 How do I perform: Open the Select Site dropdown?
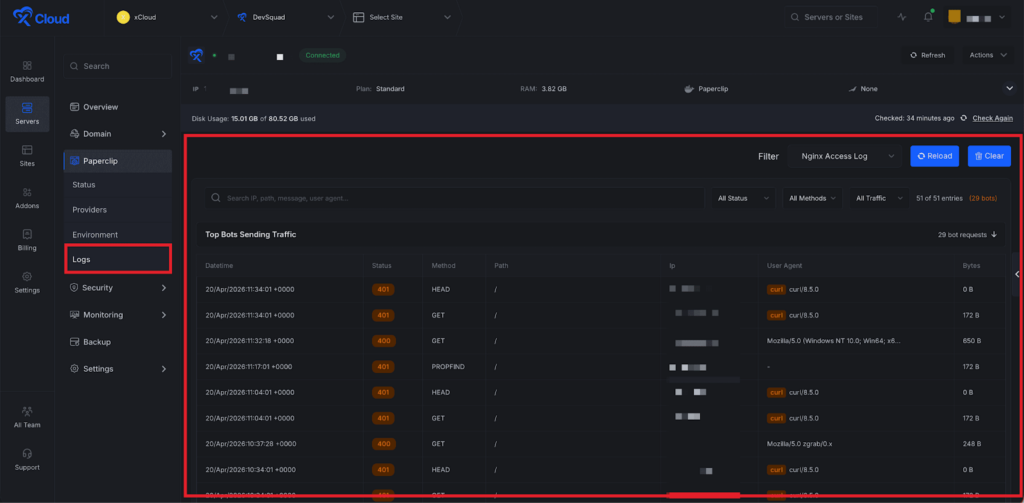coord(402,17)
